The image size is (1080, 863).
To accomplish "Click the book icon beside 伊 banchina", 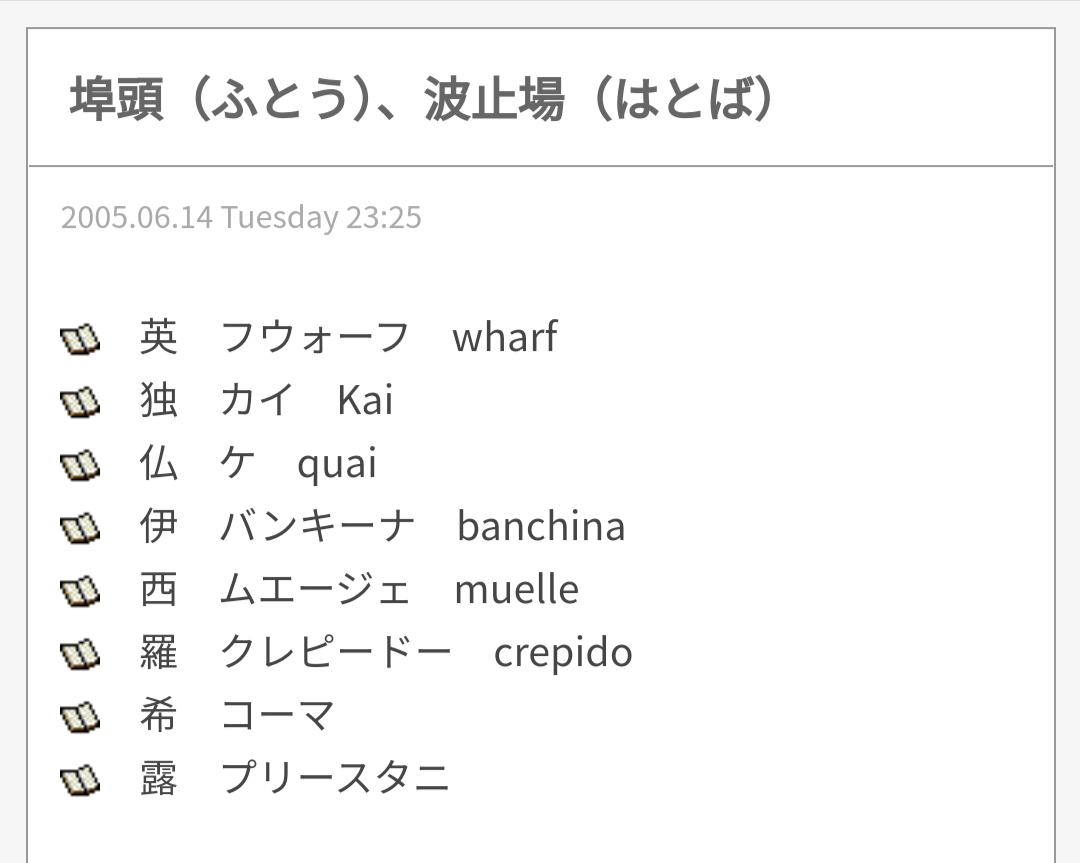I will pyautogui.click(x=80, y=528).
